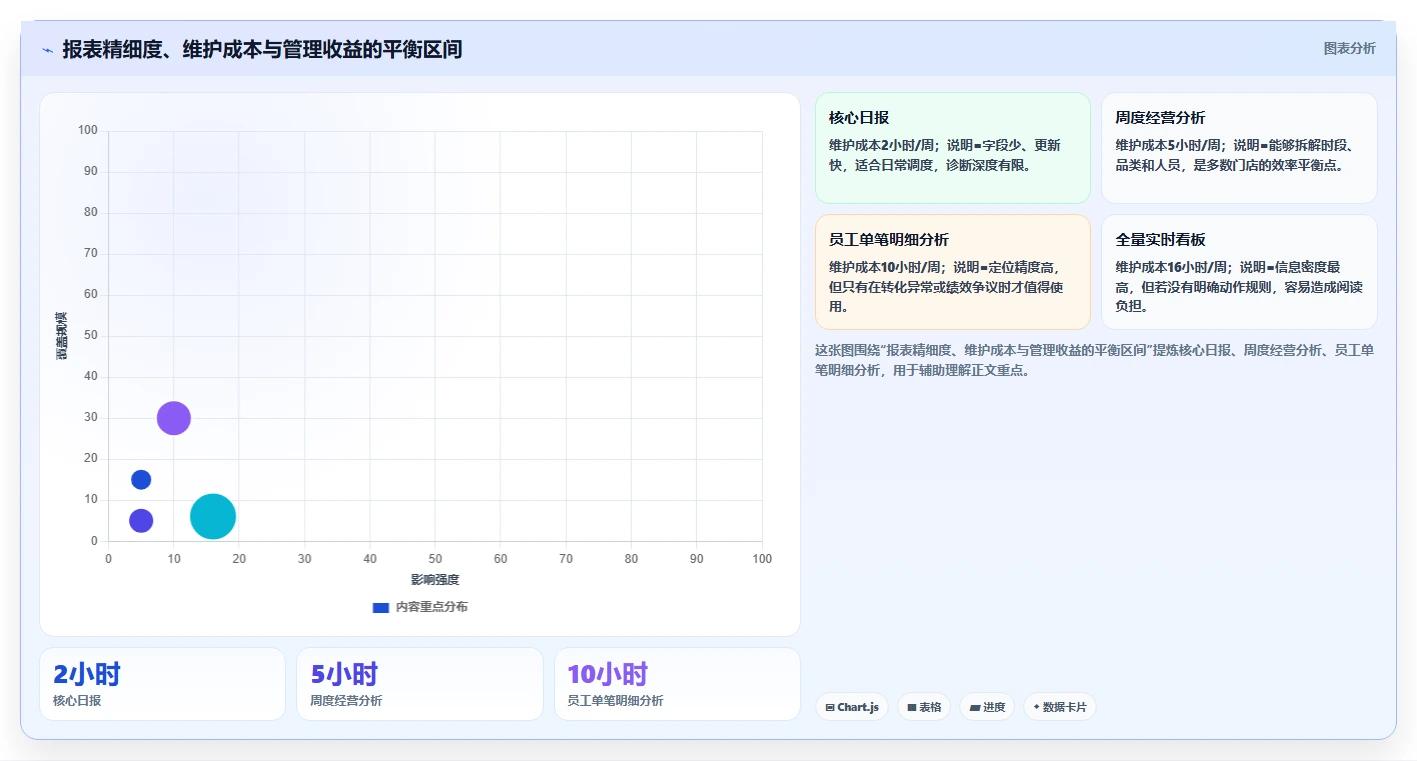Click the purple bubble in the chart
The width and height of the screenshot is (1417, 761).
174,418
